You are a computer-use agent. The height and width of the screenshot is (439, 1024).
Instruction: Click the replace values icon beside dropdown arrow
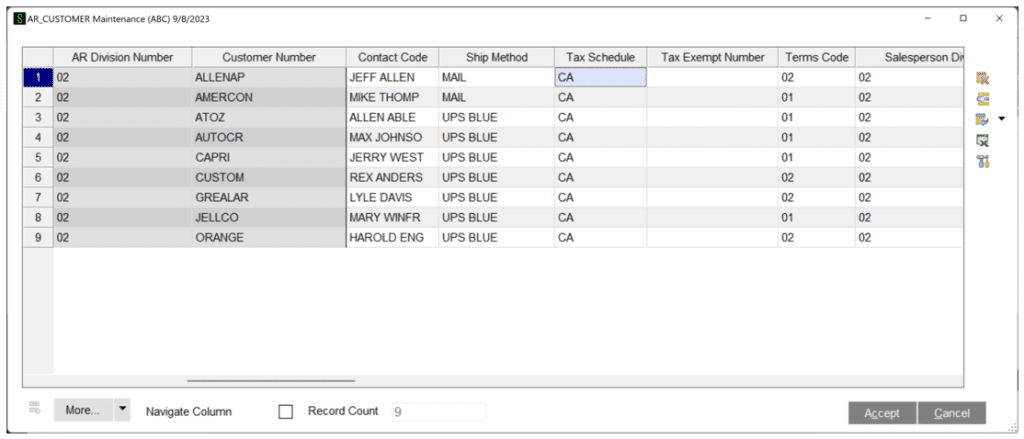coord(982,119)
